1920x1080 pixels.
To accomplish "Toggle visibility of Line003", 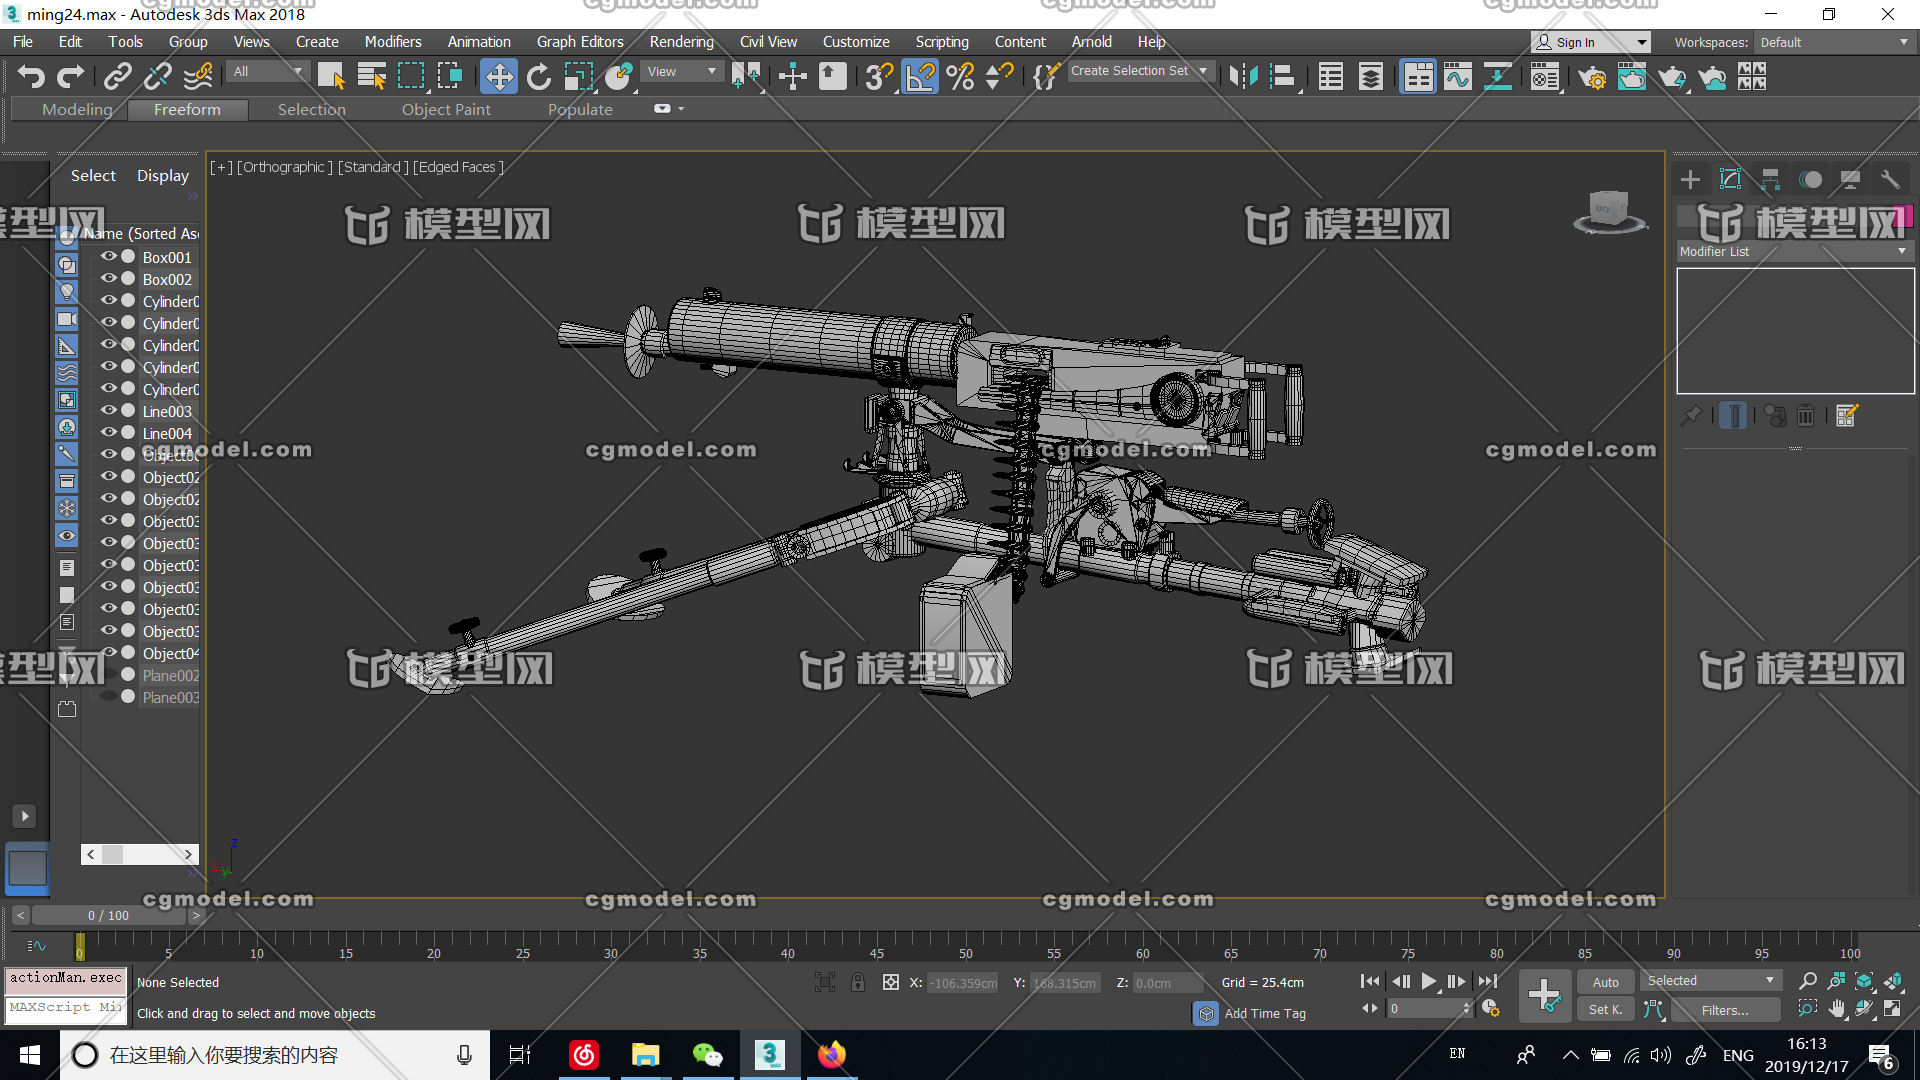I will 108,410.
